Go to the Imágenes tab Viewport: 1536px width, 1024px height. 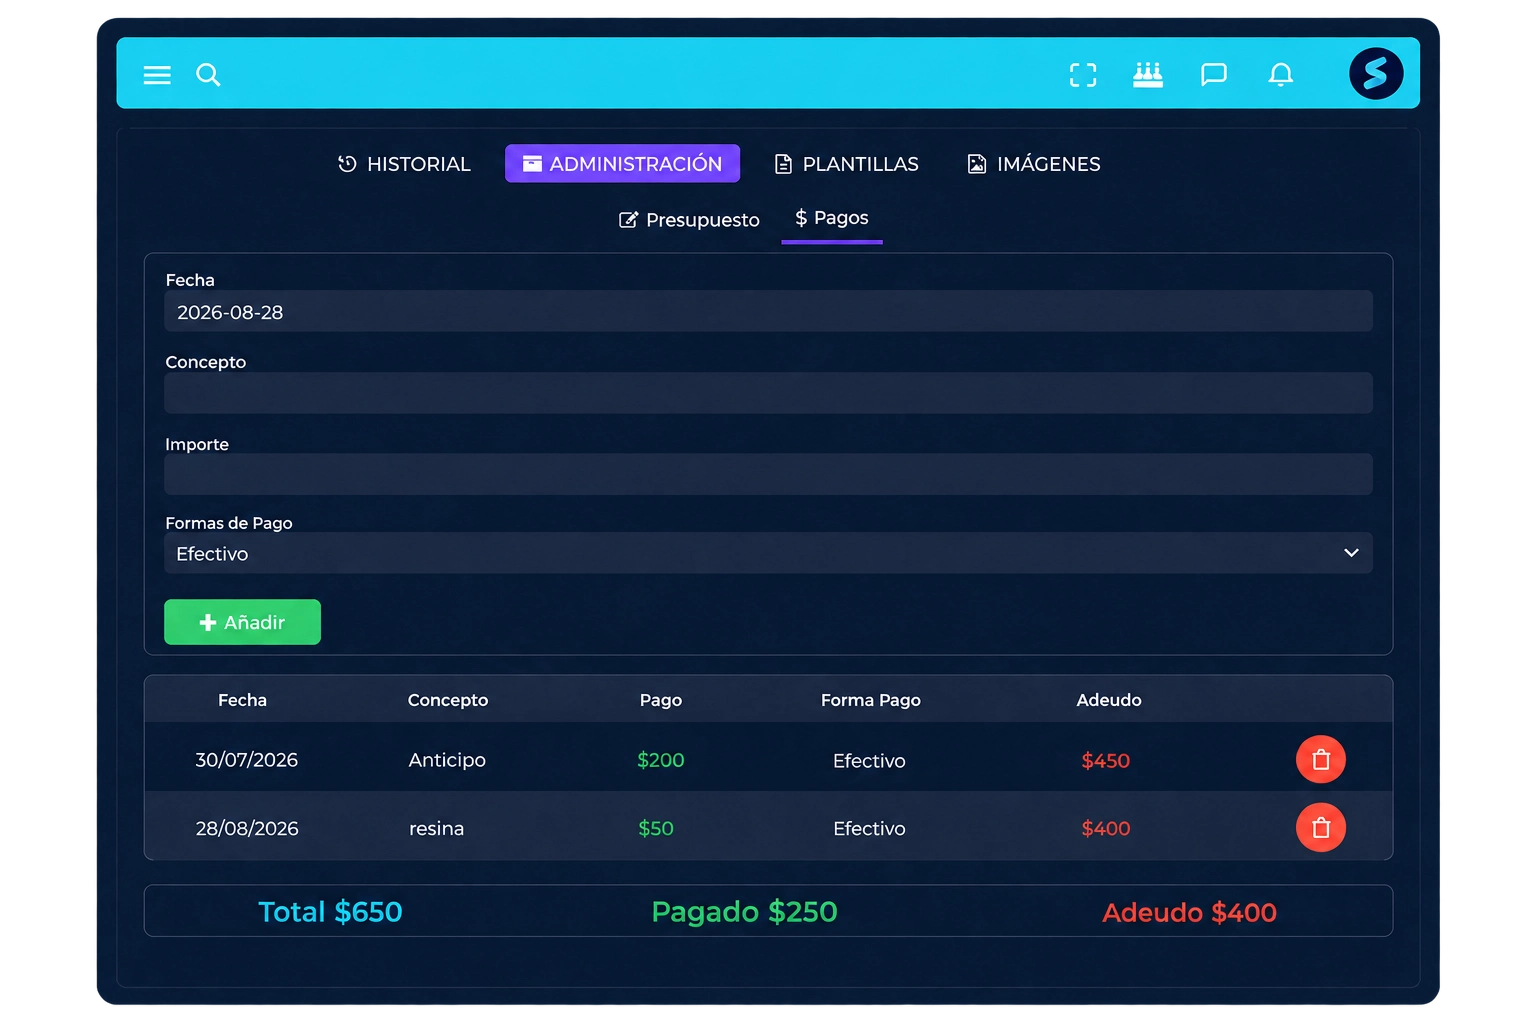(x=1034, y=164)
